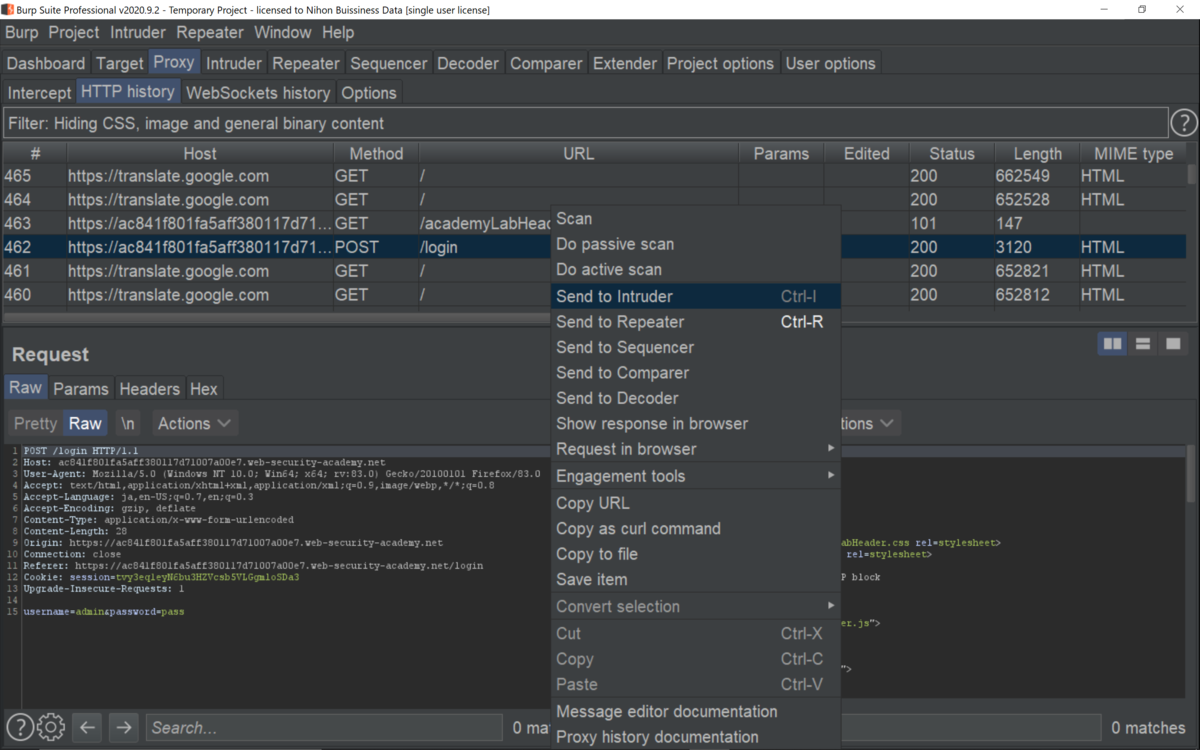The height and width of the screenshot is (750, 1200).
Task: Switch to the Repeater tab
Action: (306, 63)
